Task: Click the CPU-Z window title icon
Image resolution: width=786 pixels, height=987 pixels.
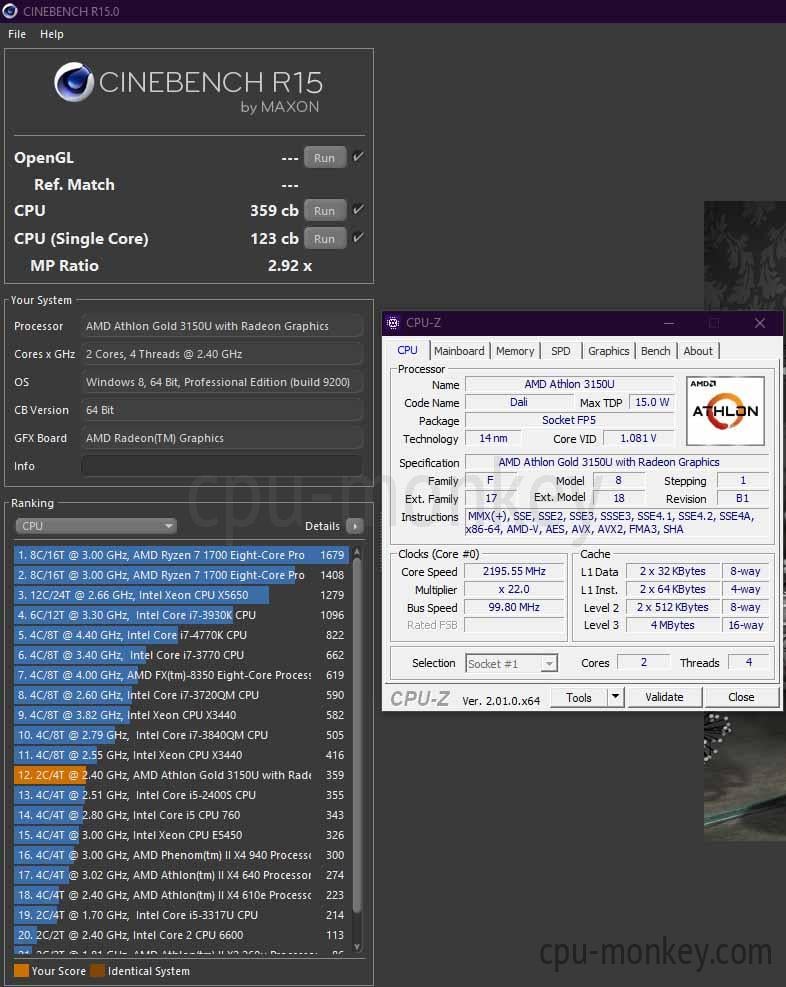Action: point(393,323)
